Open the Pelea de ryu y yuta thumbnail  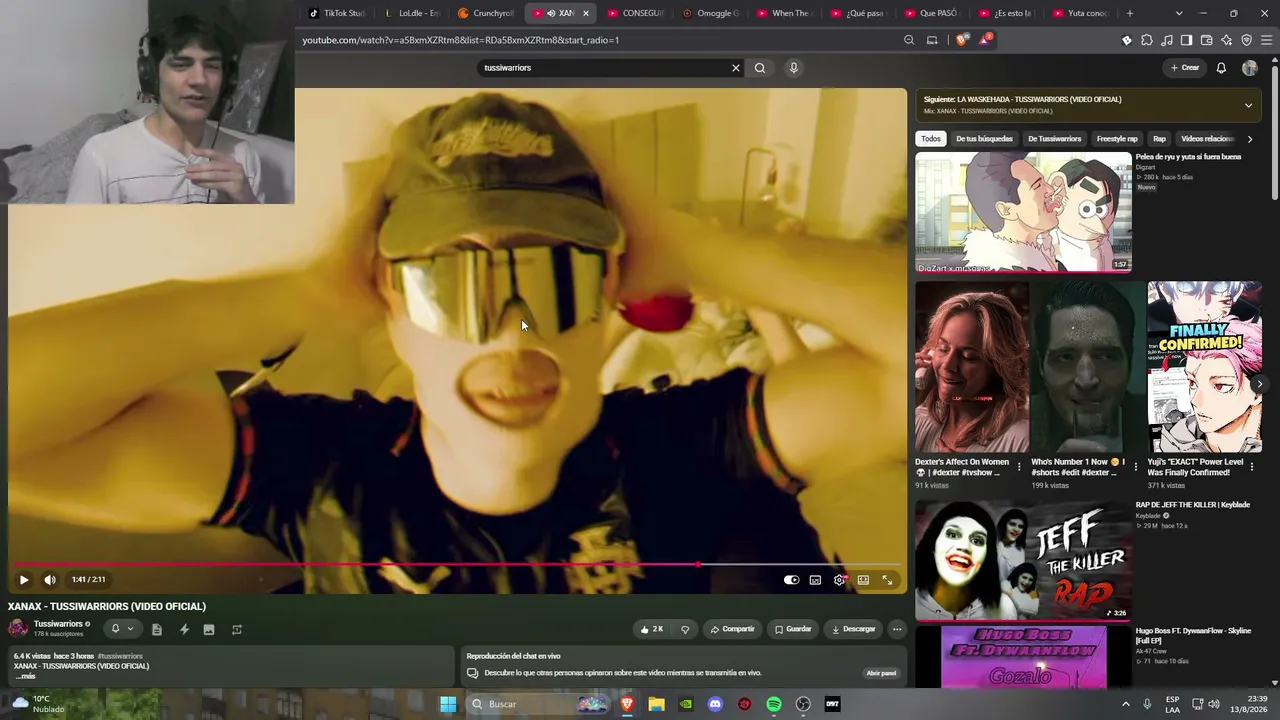(x=1023, y=212)
